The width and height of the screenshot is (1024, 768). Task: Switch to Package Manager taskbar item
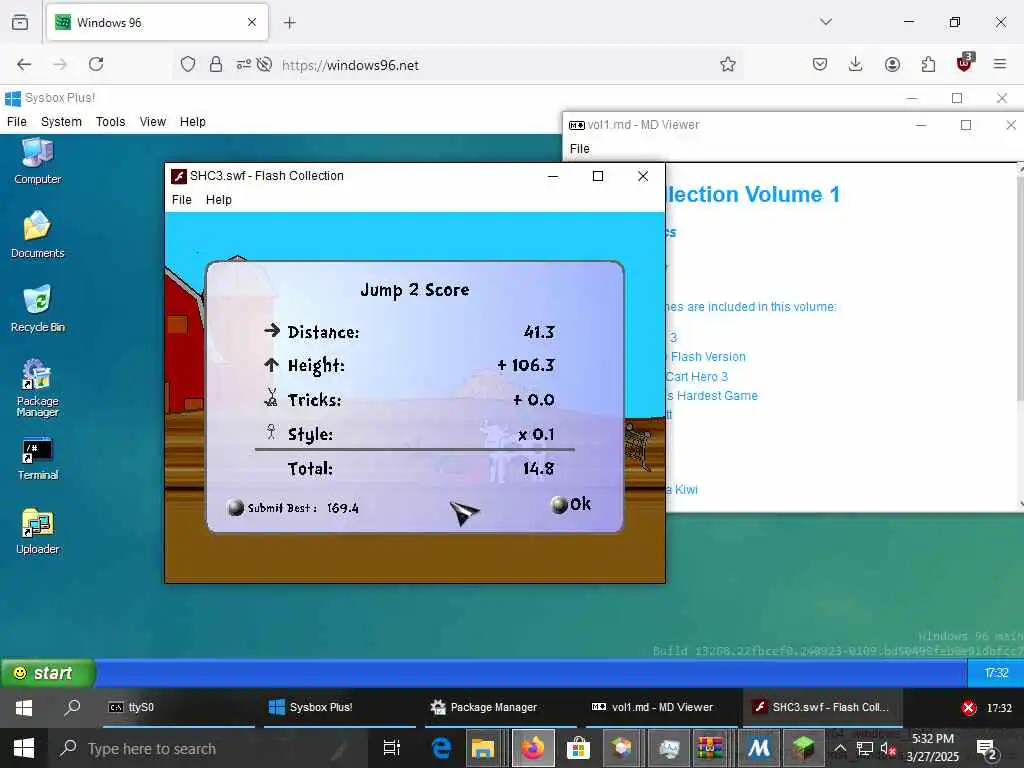pyautogui.click(x=501, y=707)
